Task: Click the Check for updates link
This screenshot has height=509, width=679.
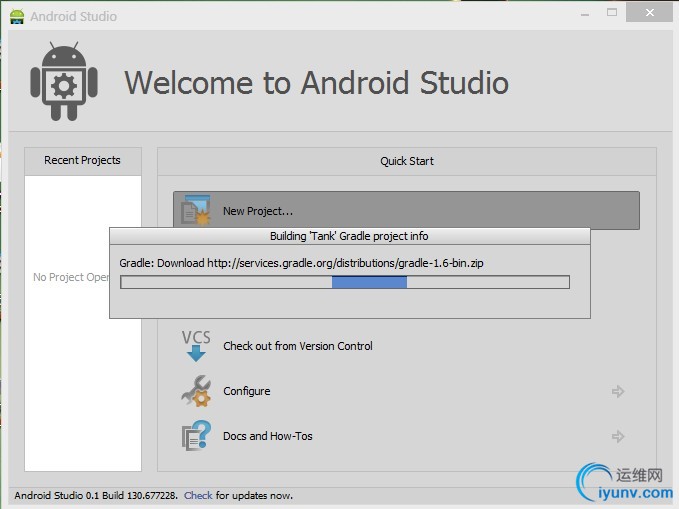Action: (198, 496)
